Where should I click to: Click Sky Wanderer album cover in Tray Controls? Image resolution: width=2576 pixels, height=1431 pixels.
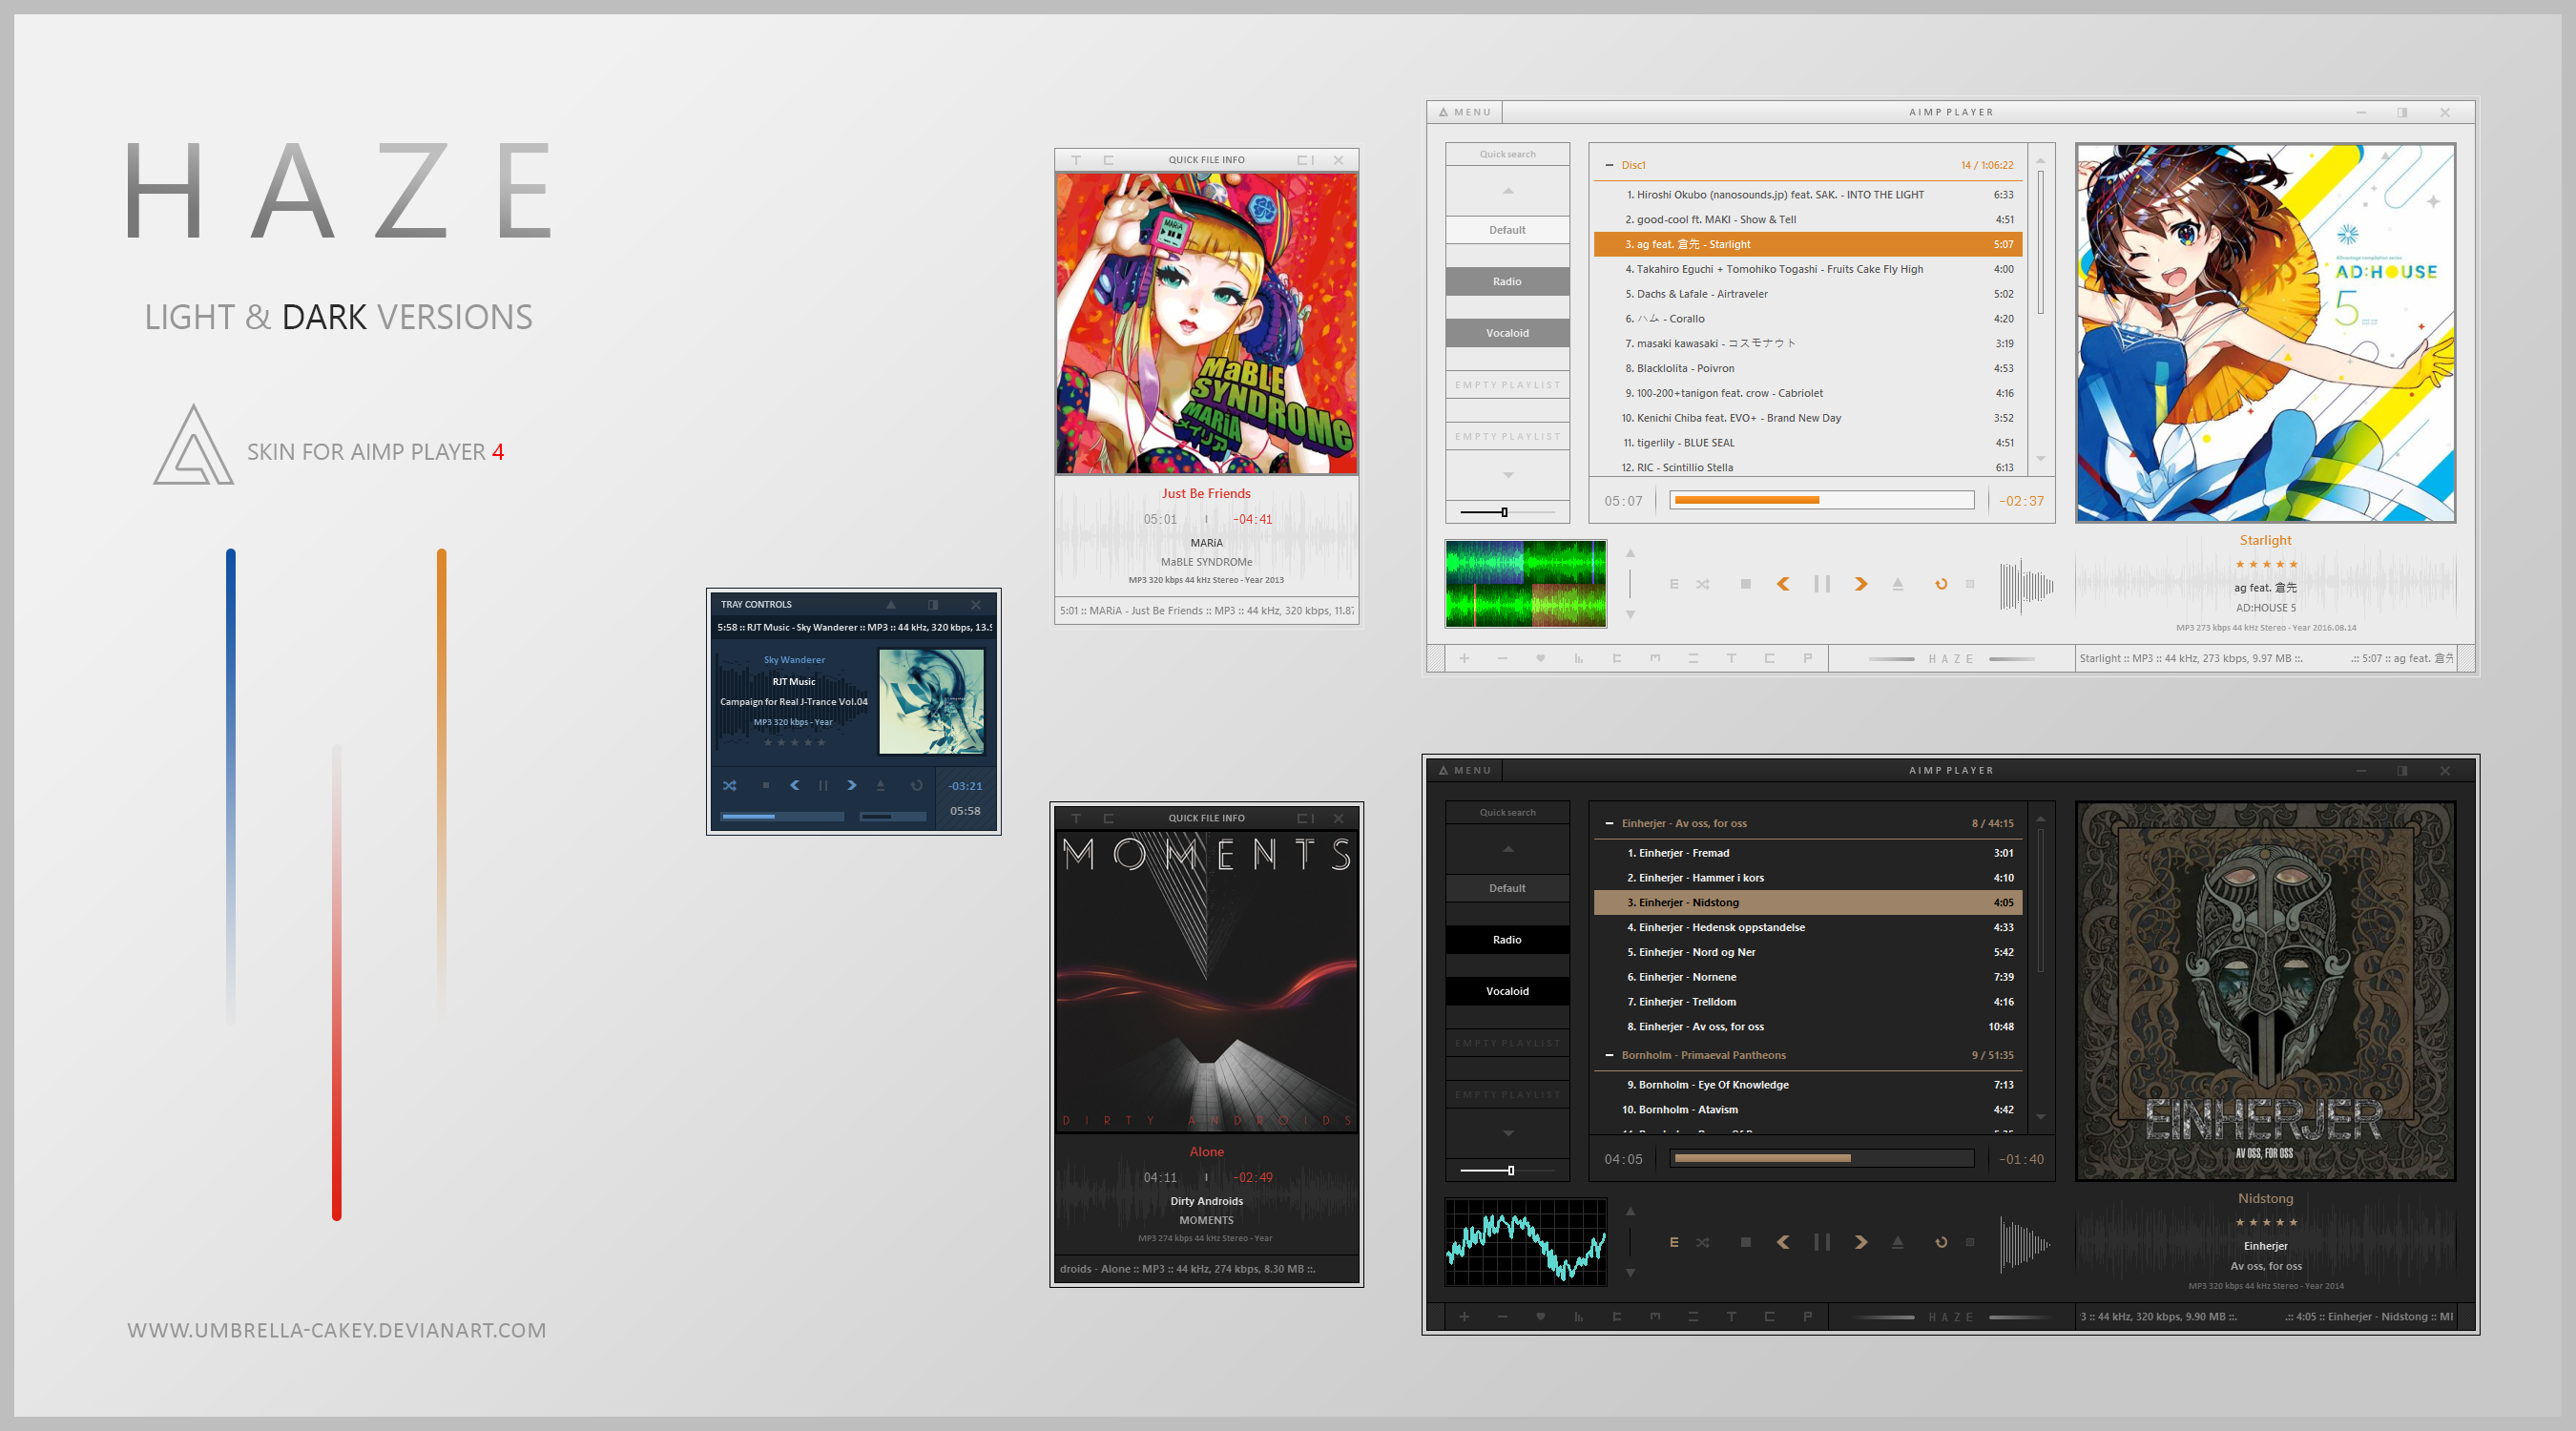click(931, 701)
